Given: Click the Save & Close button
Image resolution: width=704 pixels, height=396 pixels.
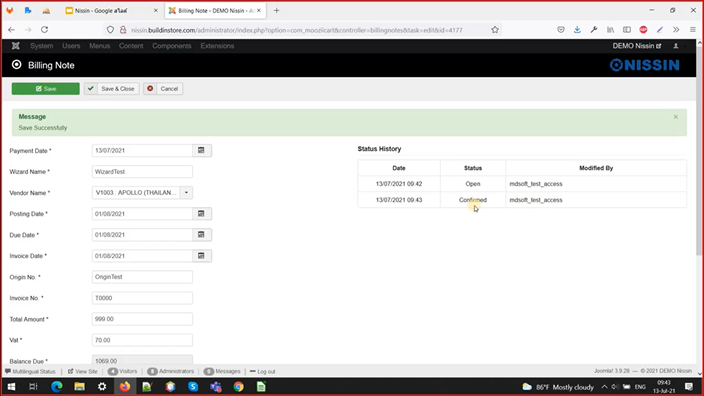Looking at the screenshot, I should pyautogui.click(x=112, y=88).
